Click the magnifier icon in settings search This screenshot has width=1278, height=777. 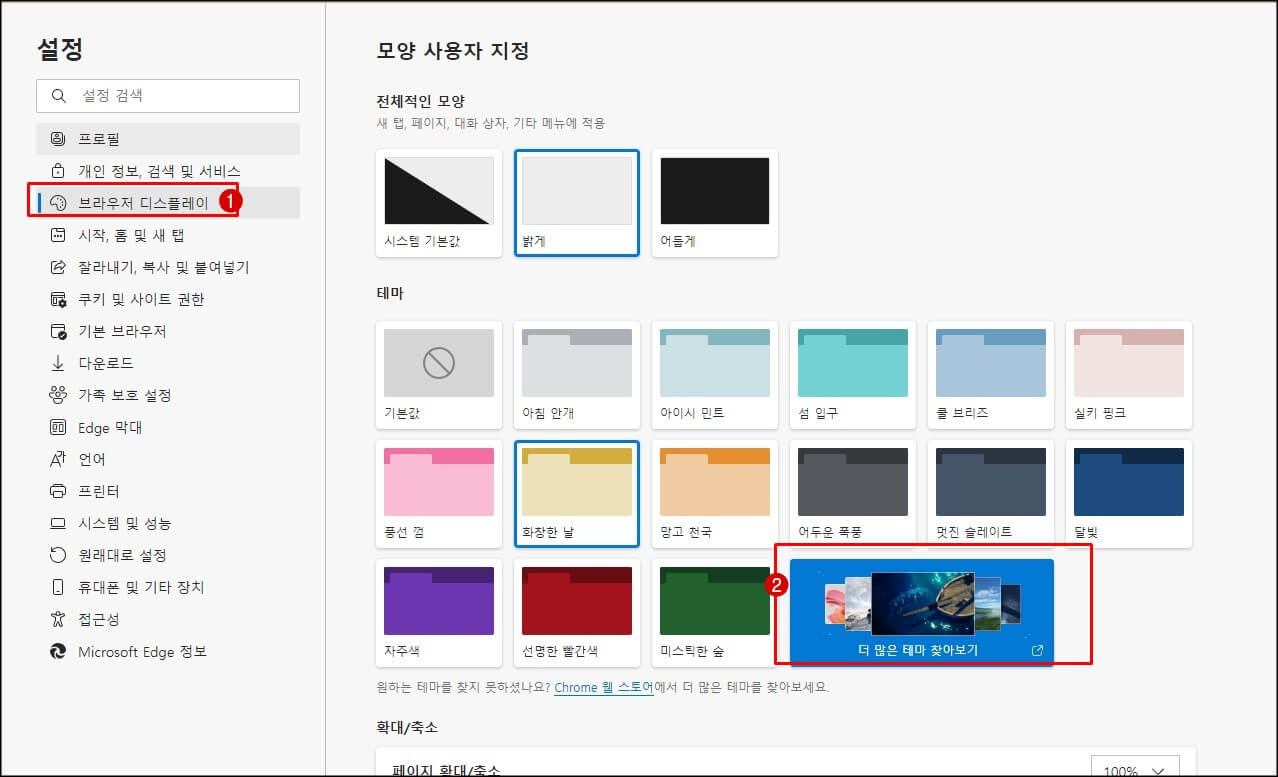[58, 96]
